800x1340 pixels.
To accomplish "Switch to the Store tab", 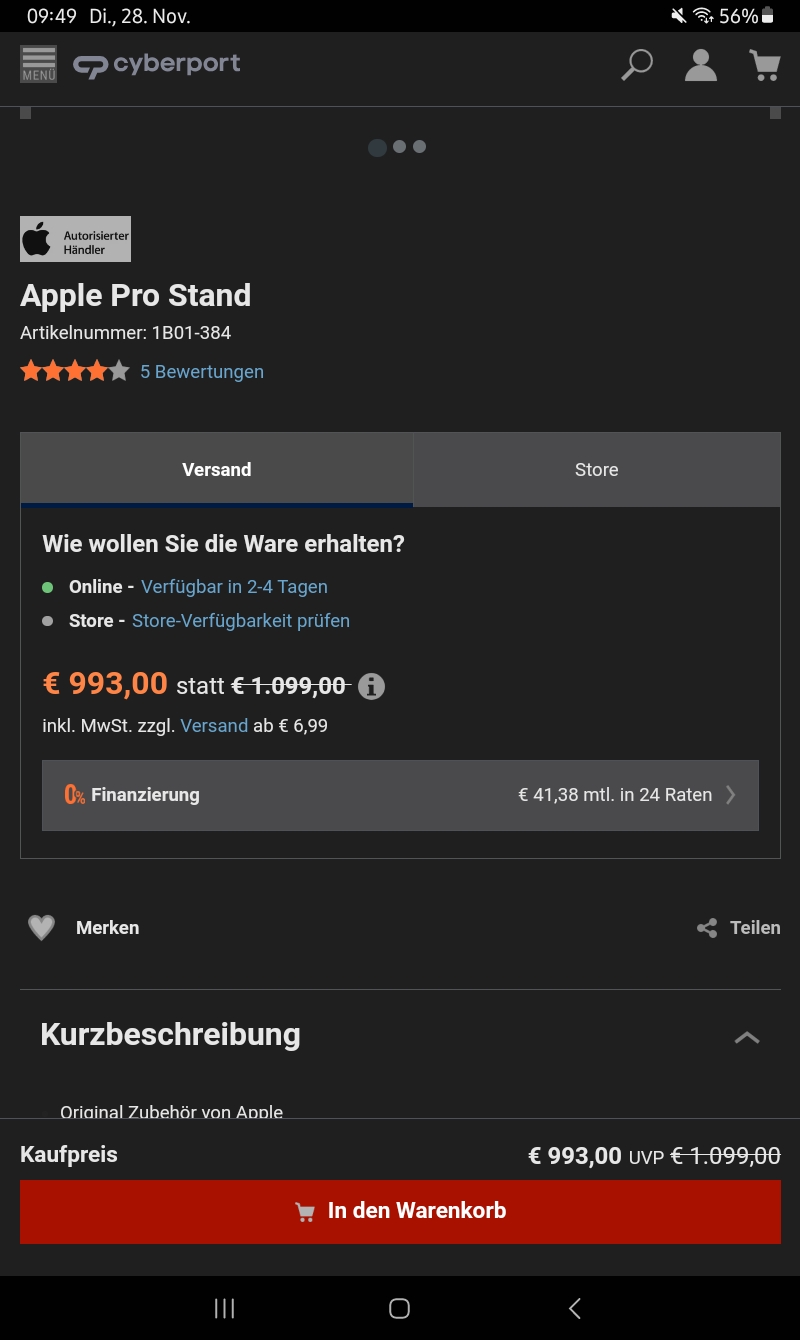I will [x=597, y=469].
